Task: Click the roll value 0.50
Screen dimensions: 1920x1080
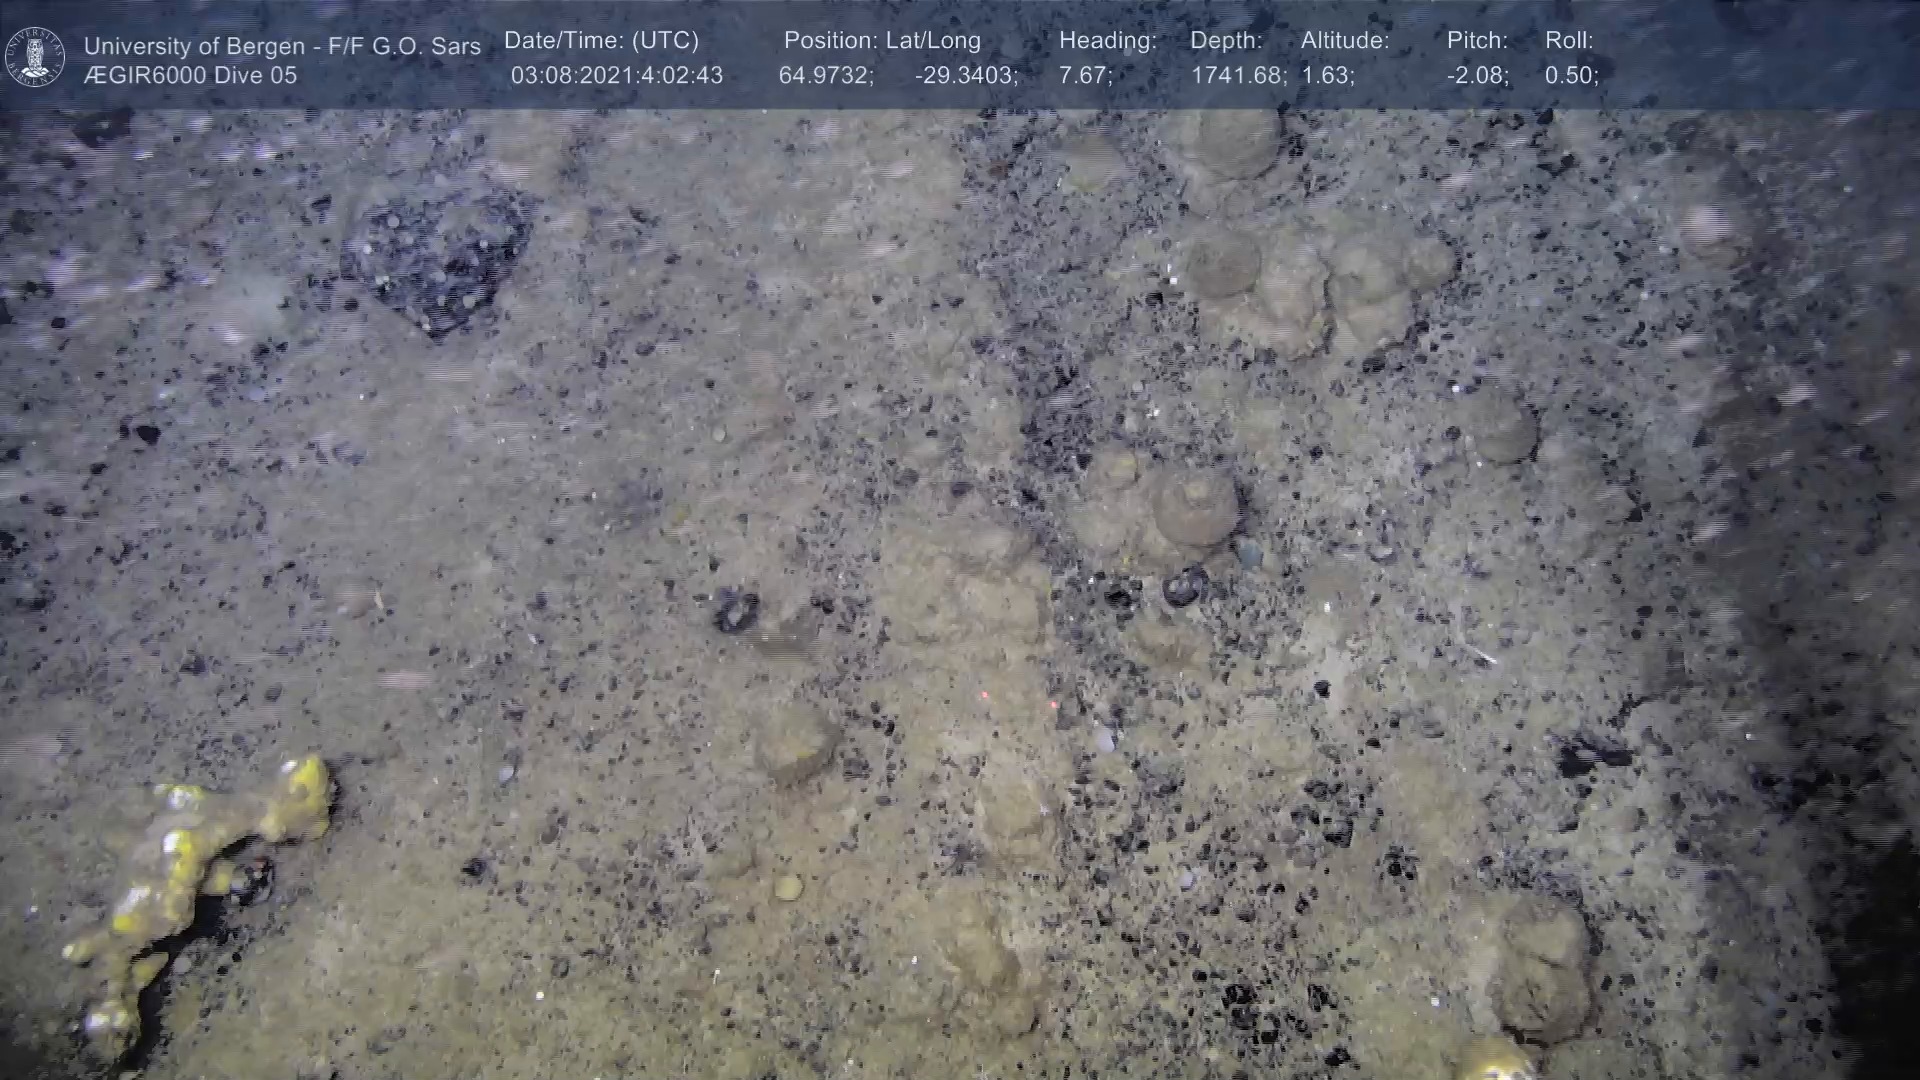Action: (x=1571, y=75)
